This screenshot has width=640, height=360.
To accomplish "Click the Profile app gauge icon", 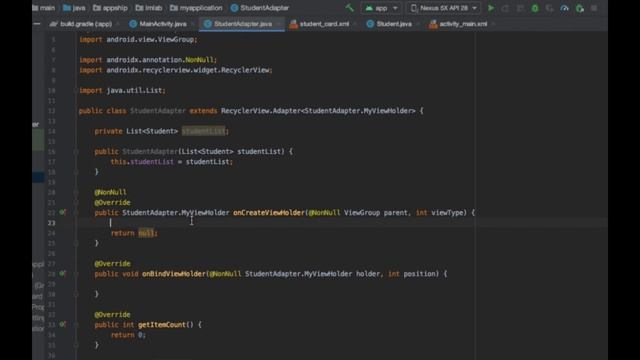I will [564, 8].
